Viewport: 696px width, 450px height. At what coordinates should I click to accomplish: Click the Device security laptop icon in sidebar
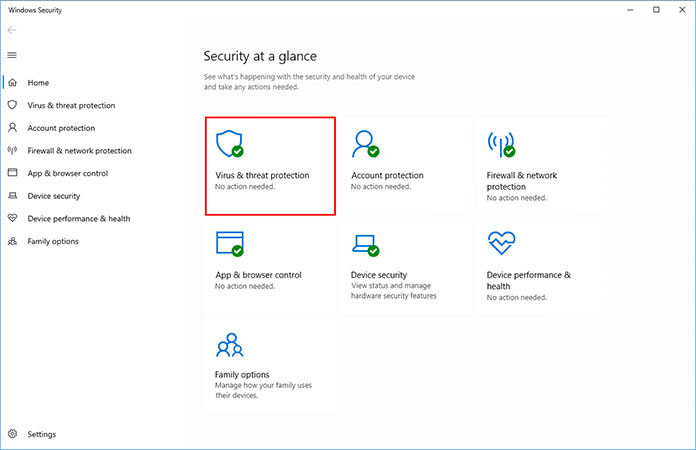point(12,196)
